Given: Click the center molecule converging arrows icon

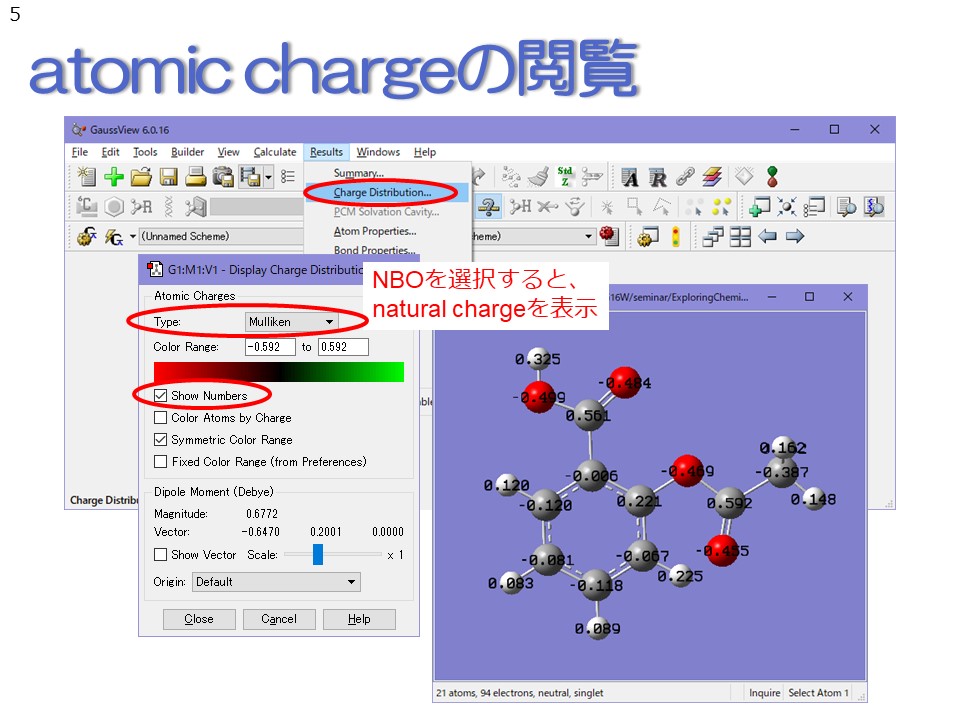Looking at the screenshot, I should pyautogui.click(x=787, y=207).
